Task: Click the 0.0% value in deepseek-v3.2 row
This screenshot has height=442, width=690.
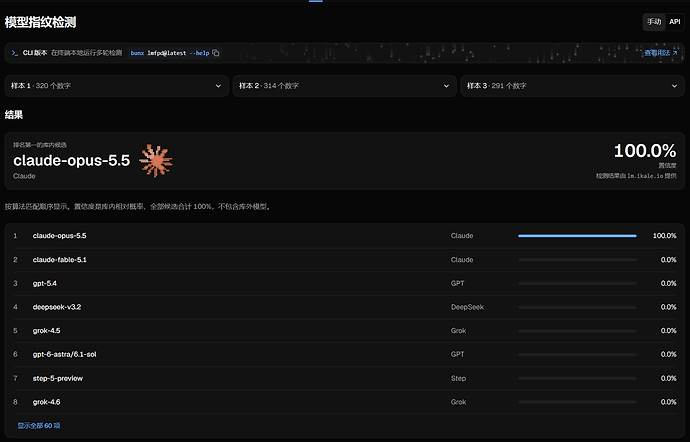Action: point(668,307)
